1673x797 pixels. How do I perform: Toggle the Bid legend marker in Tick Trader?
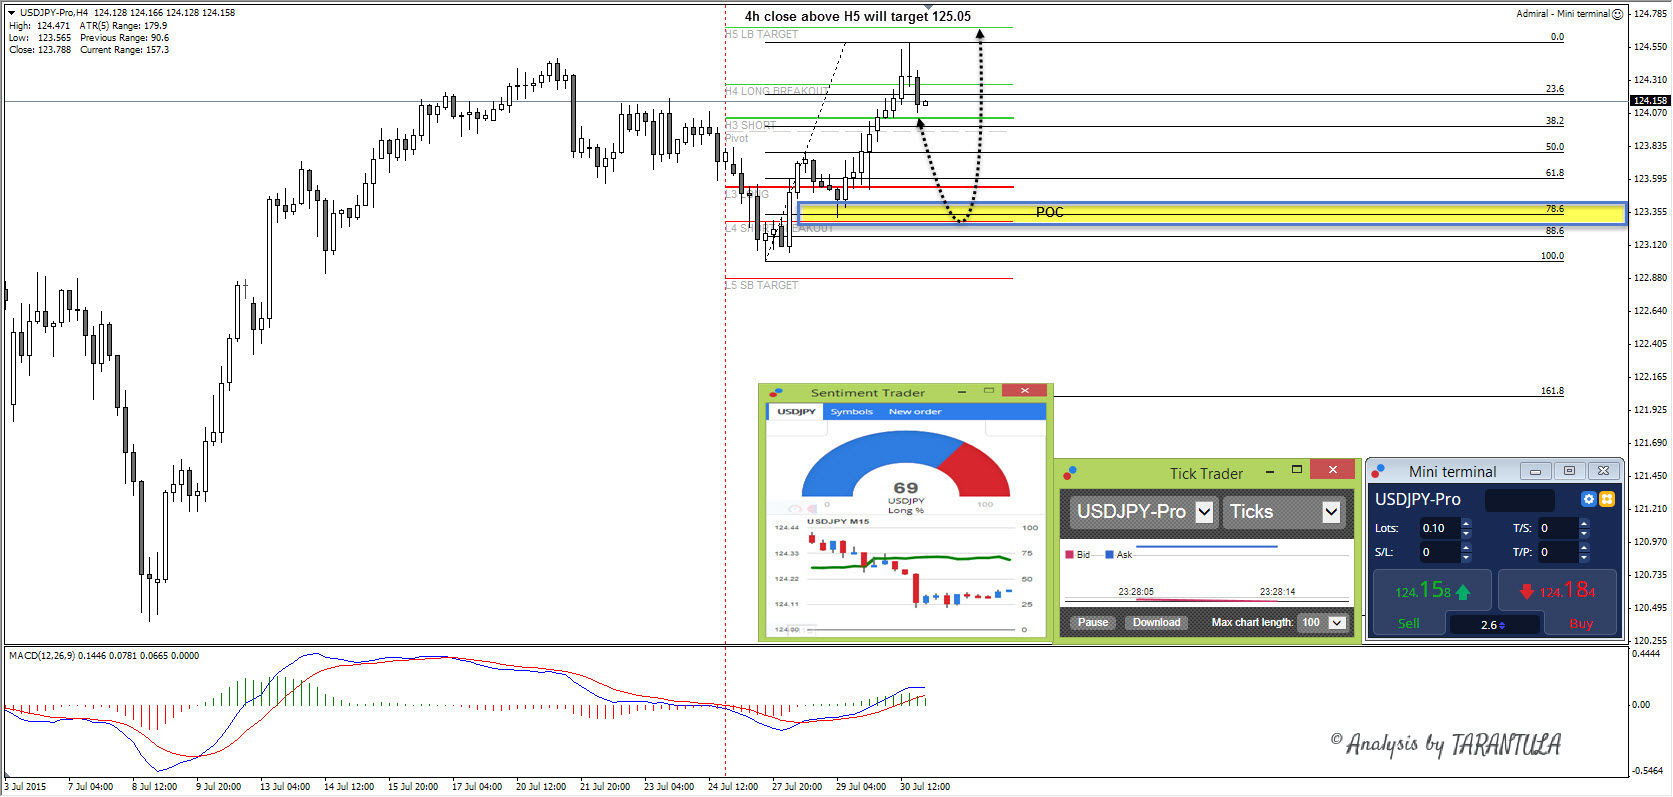pos(1070,555)
